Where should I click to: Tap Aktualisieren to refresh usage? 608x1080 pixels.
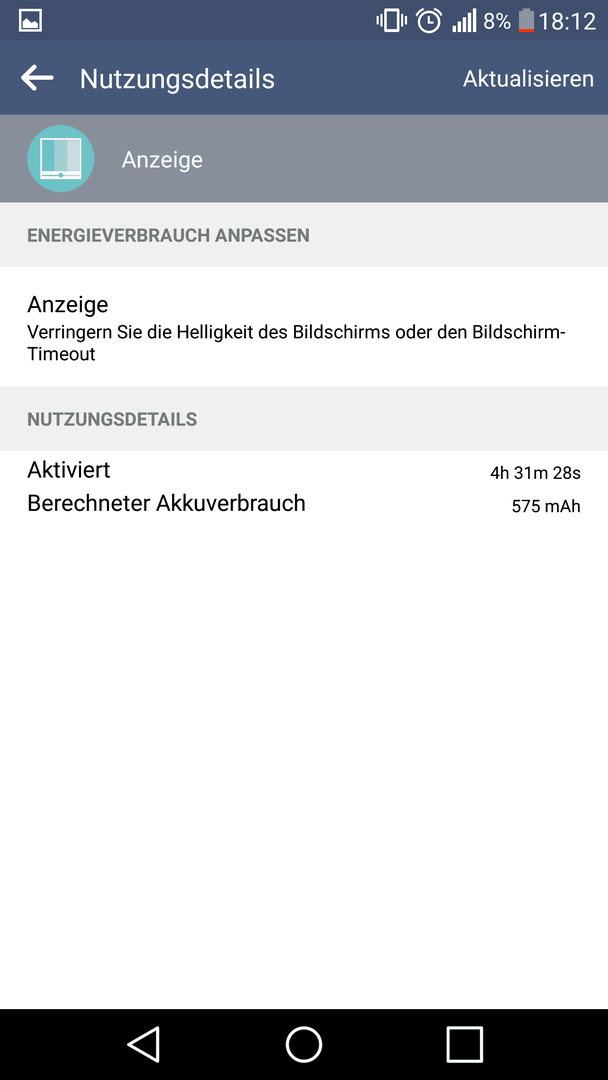[x=528, y=79]
